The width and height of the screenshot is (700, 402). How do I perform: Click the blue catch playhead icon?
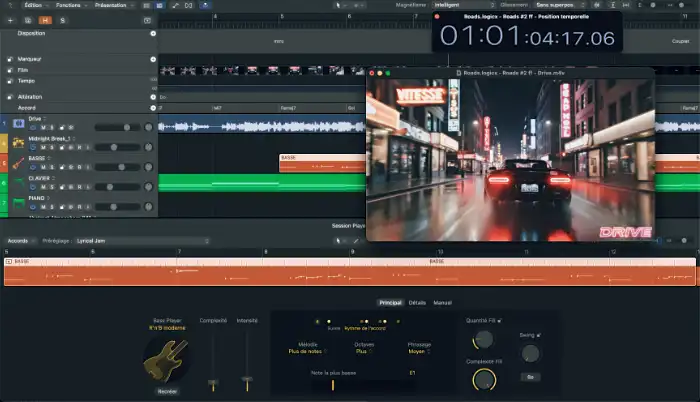[205, 5]
